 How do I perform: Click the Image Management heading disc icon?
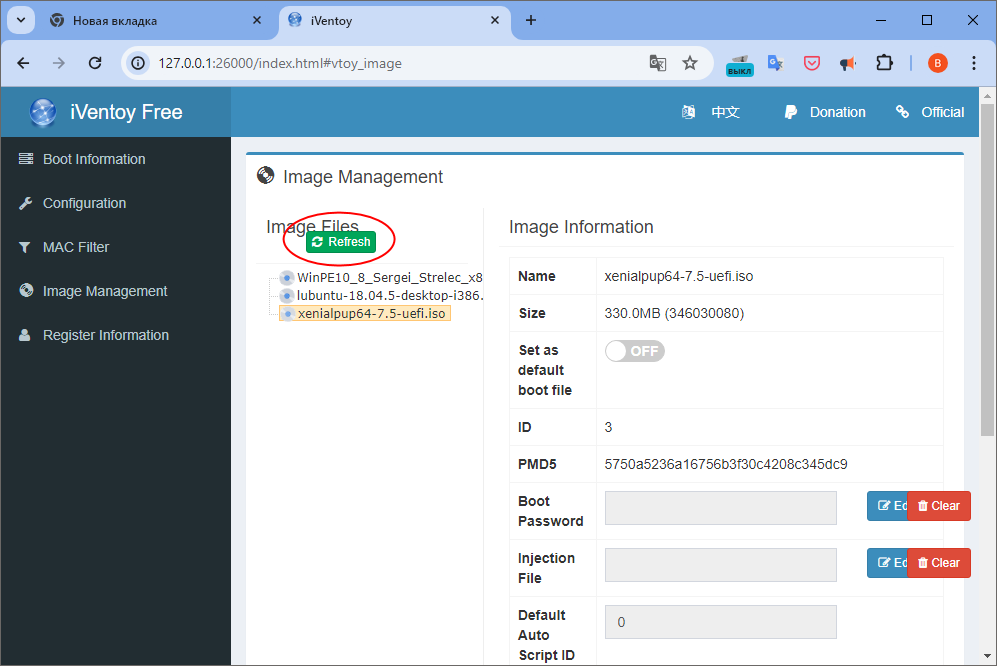click(265, 175)
